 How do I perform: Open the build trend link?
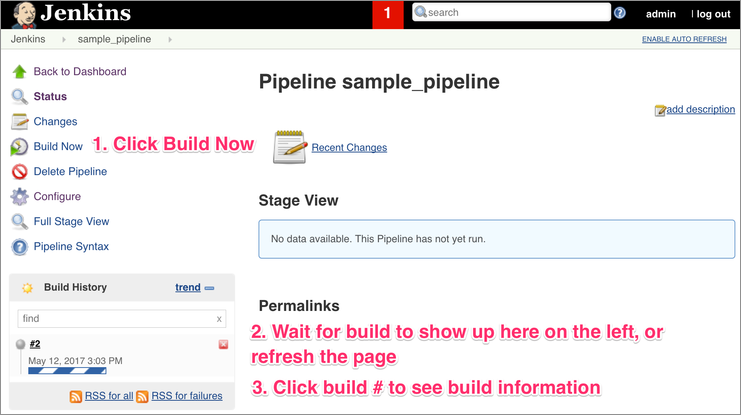pos(188,287)
